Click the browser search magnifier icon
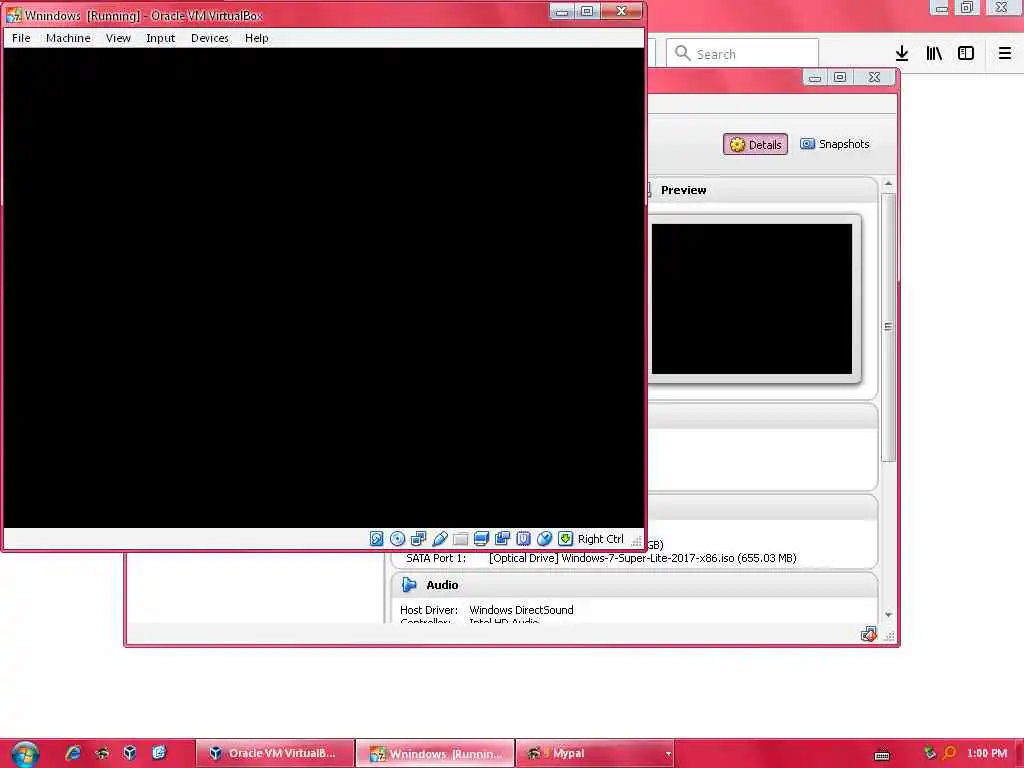 coord(682,54)
